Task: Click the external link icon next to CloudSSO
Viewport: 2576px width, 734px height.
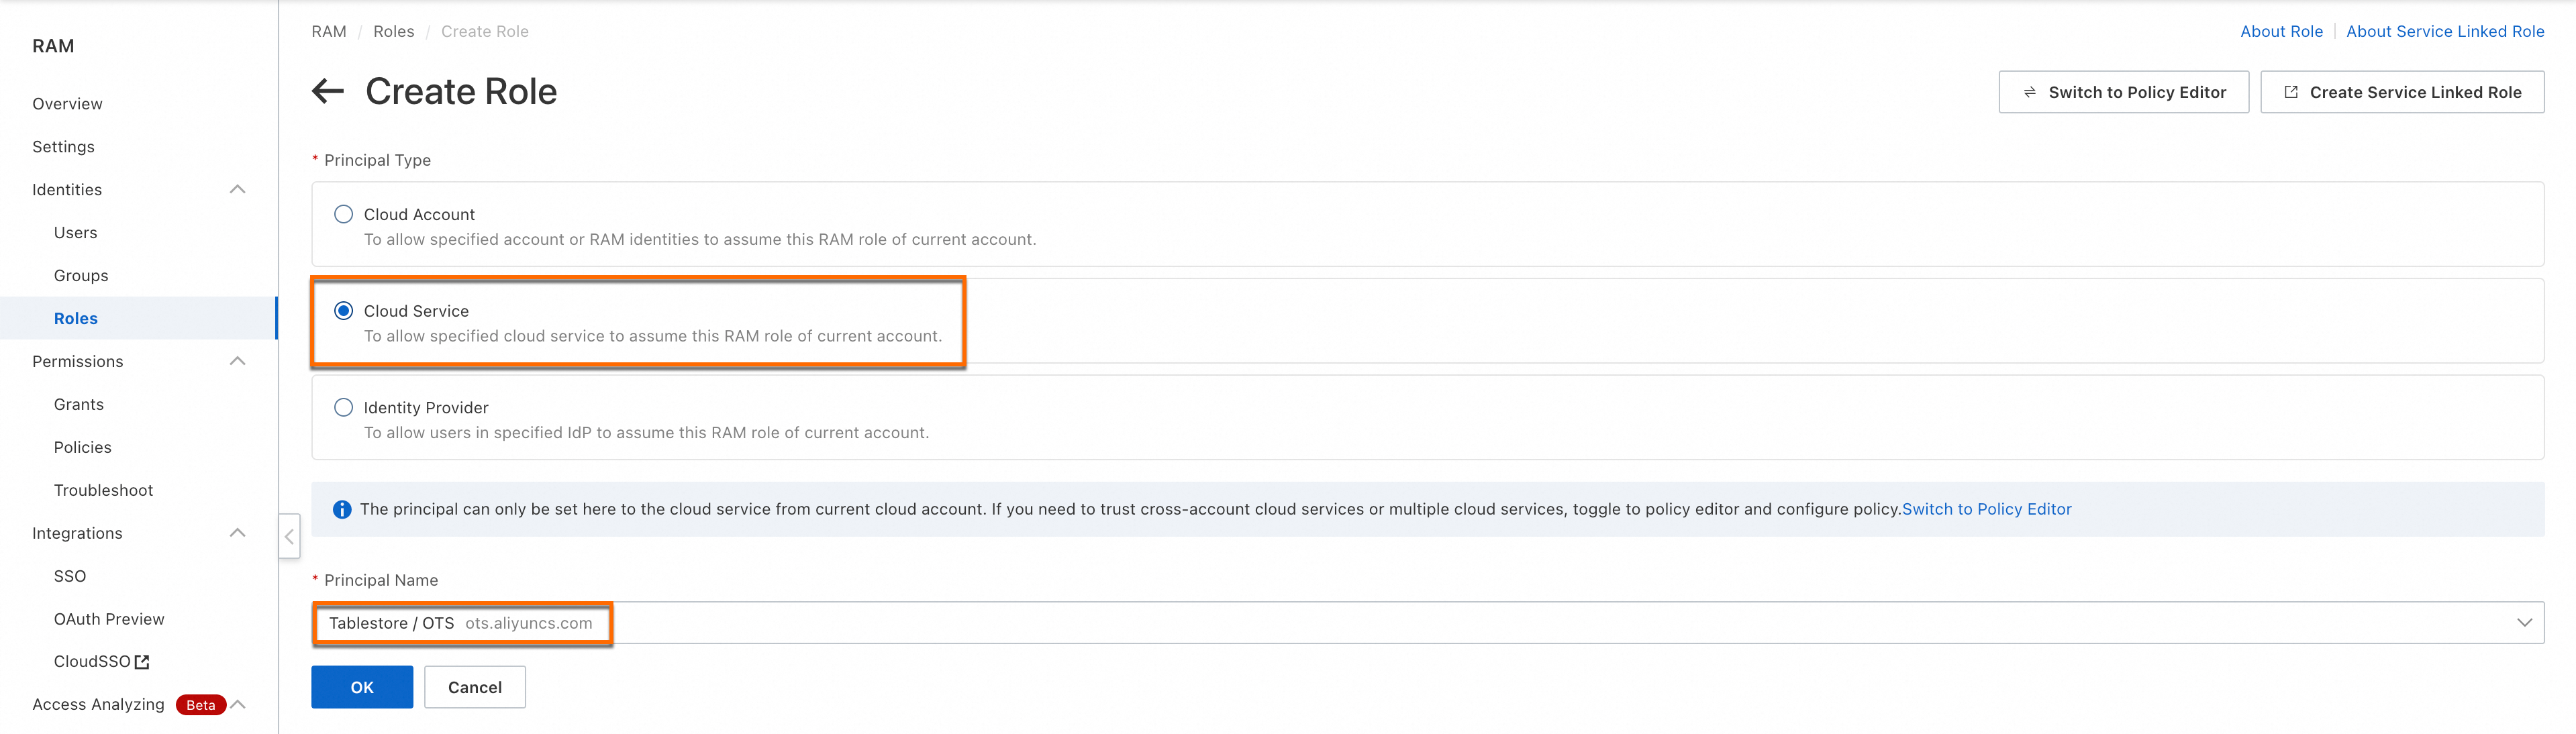Action: 142,662
